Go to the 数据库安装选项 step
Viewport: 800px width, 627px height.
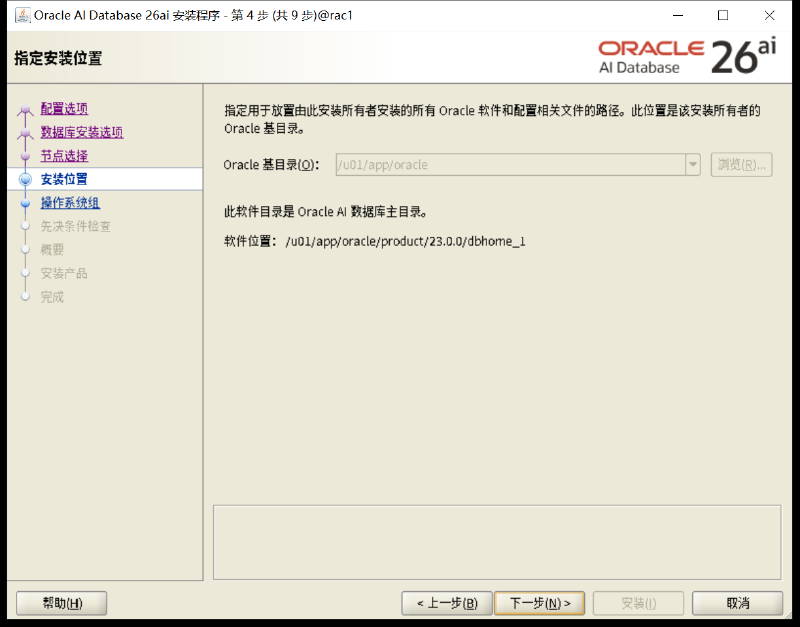[82, 132]
